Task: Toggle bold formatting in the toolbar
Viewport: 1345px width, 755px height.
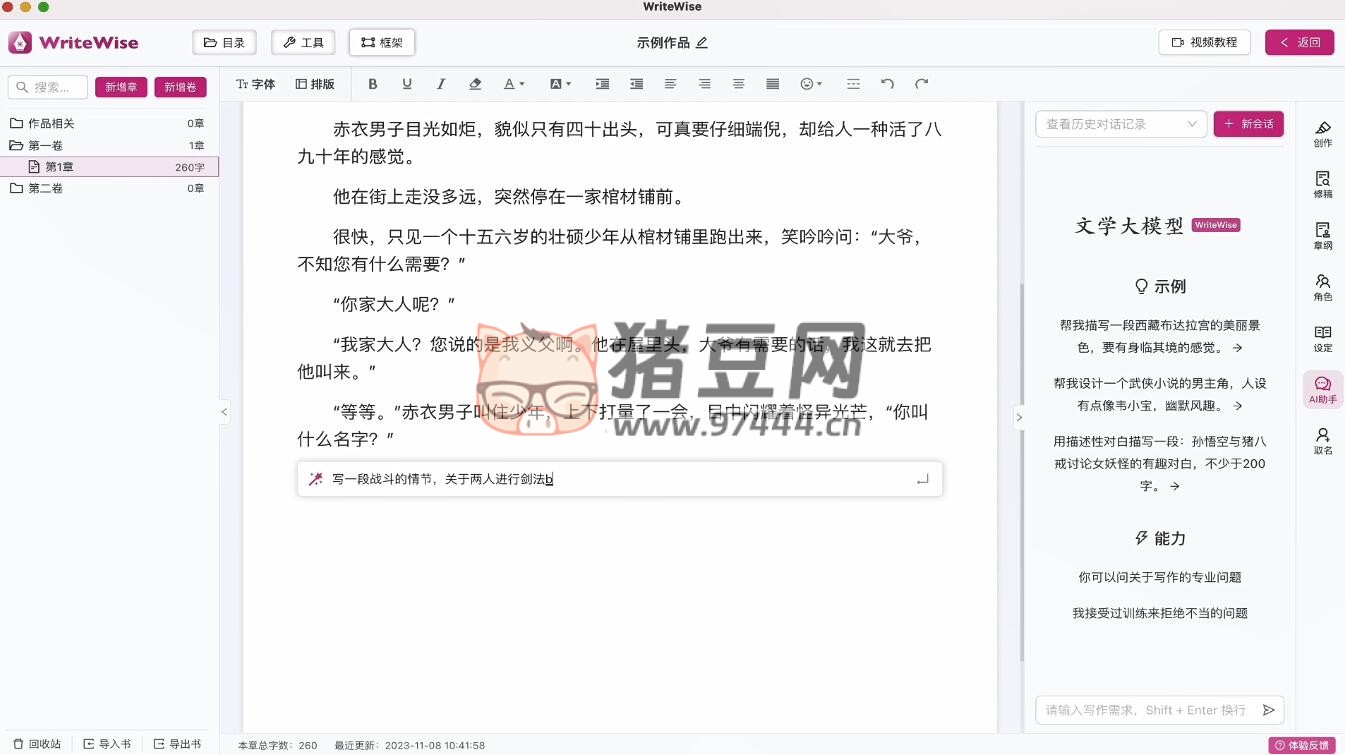Action: (373, 84)
